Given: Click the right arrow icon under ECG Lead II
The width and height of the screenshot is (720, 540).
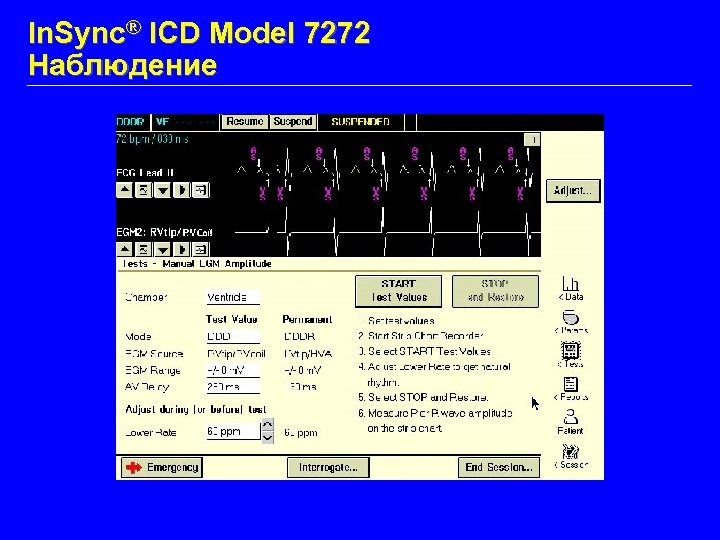Looking at the screenshot, I should [182, 190].
